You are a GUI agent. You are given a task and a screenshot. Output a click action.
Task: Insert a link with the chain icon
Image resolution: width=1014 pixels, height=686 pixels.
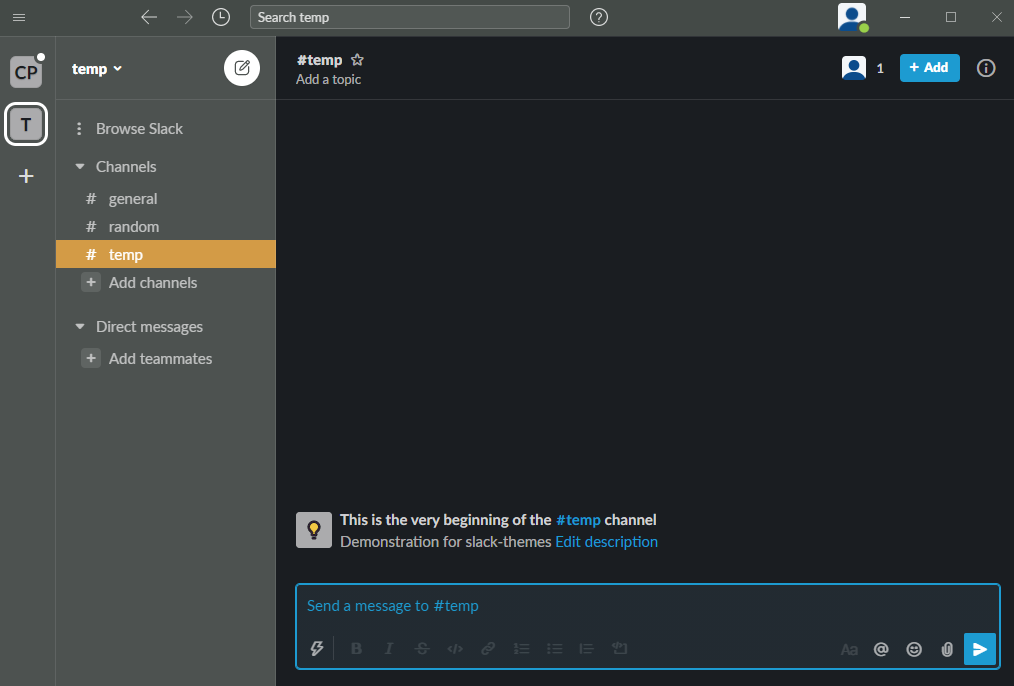pos(488,648)
